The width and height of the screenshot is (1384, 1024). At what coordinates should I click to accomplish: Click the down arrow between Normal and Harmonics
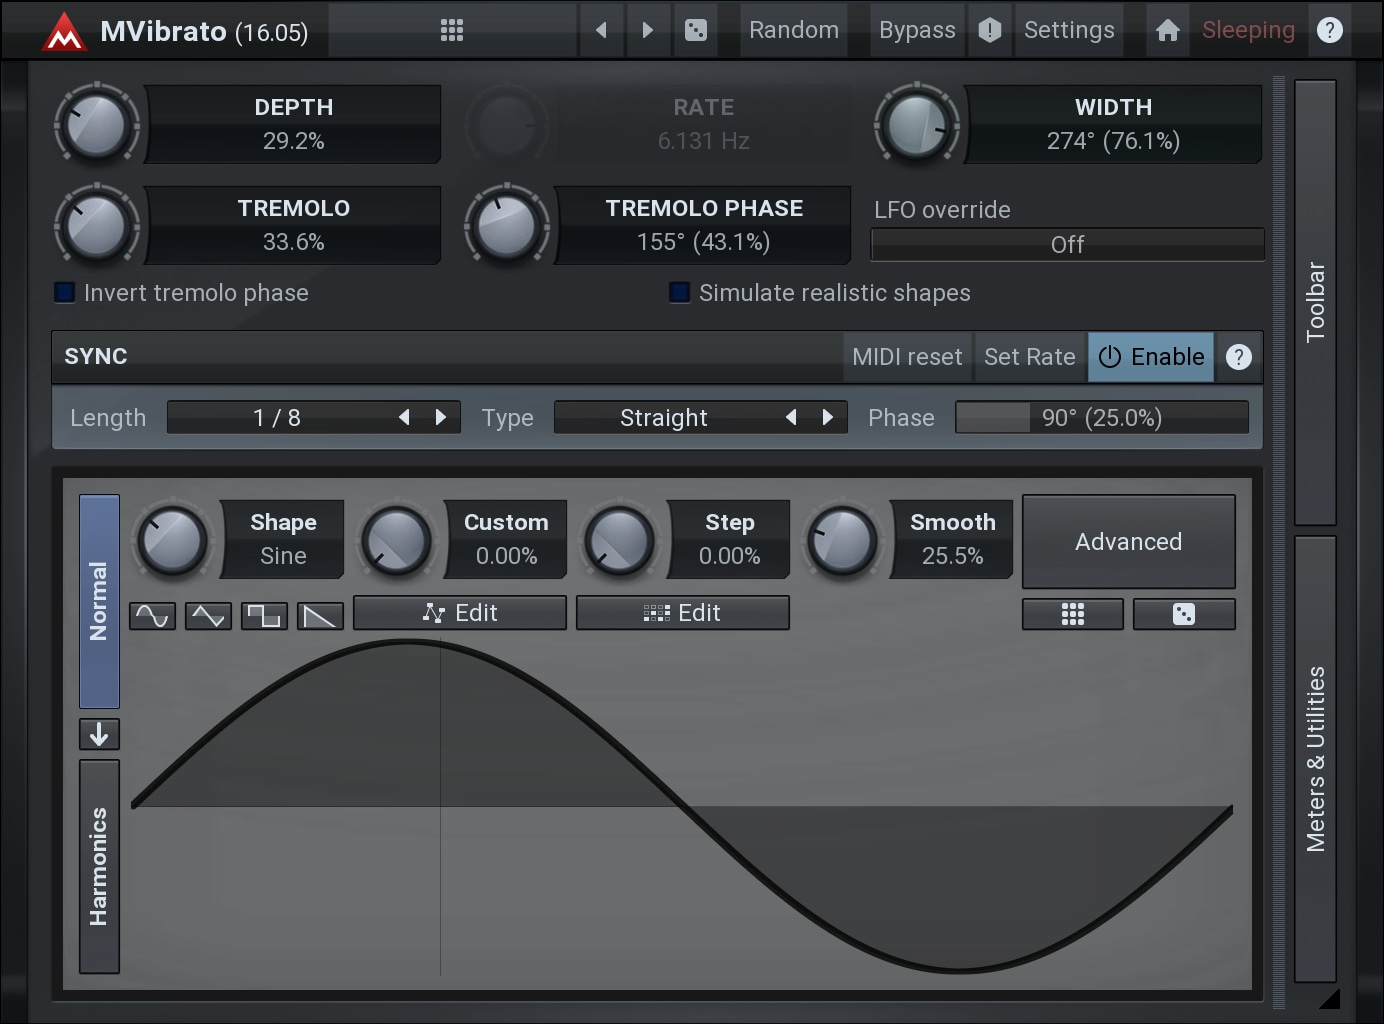(99, 735)
